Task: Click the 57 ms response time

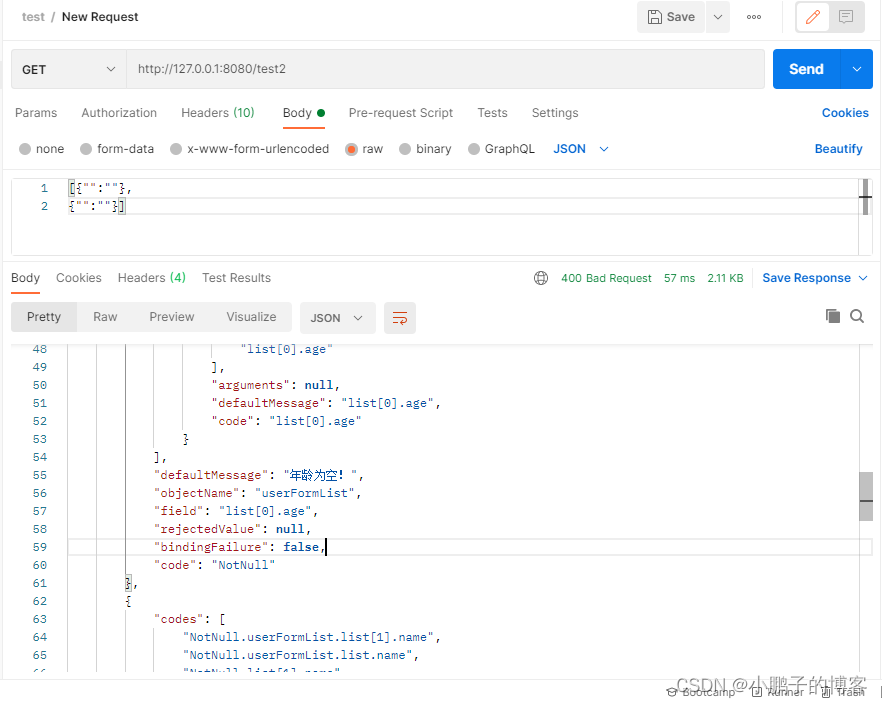Action: 679,278
